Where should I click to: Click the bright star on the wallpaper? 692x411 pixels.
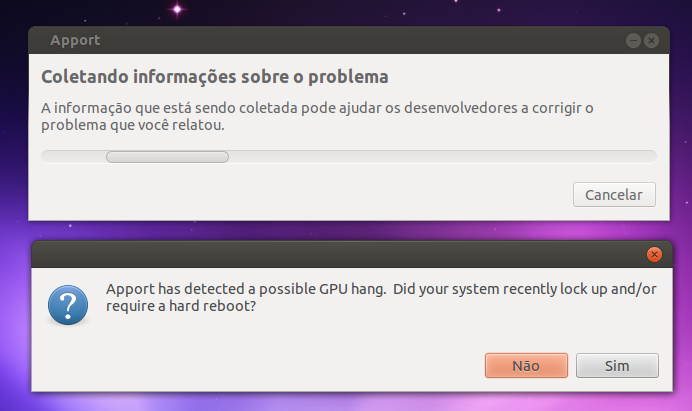pyautogui.click(x=177, y=9)
